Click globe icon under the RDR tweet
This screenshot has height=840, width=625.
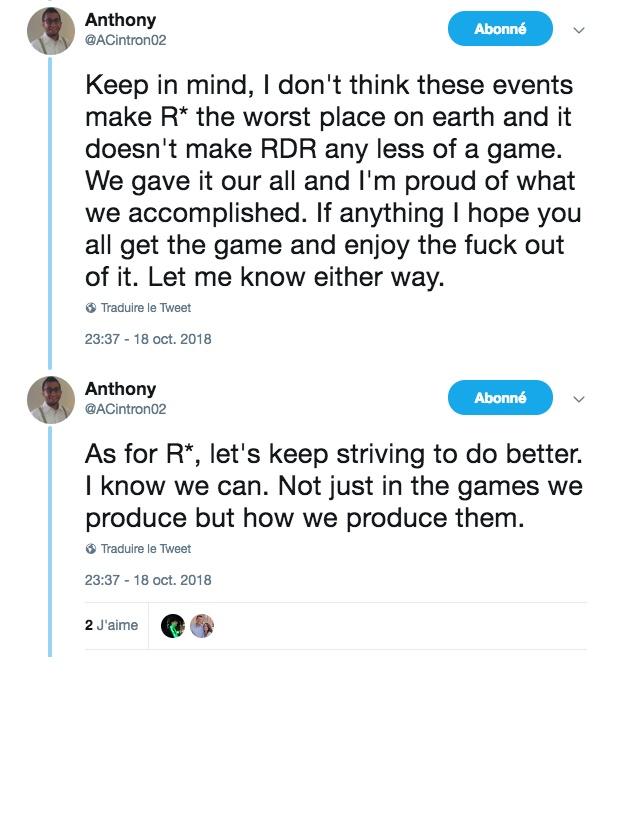[91, 309]
